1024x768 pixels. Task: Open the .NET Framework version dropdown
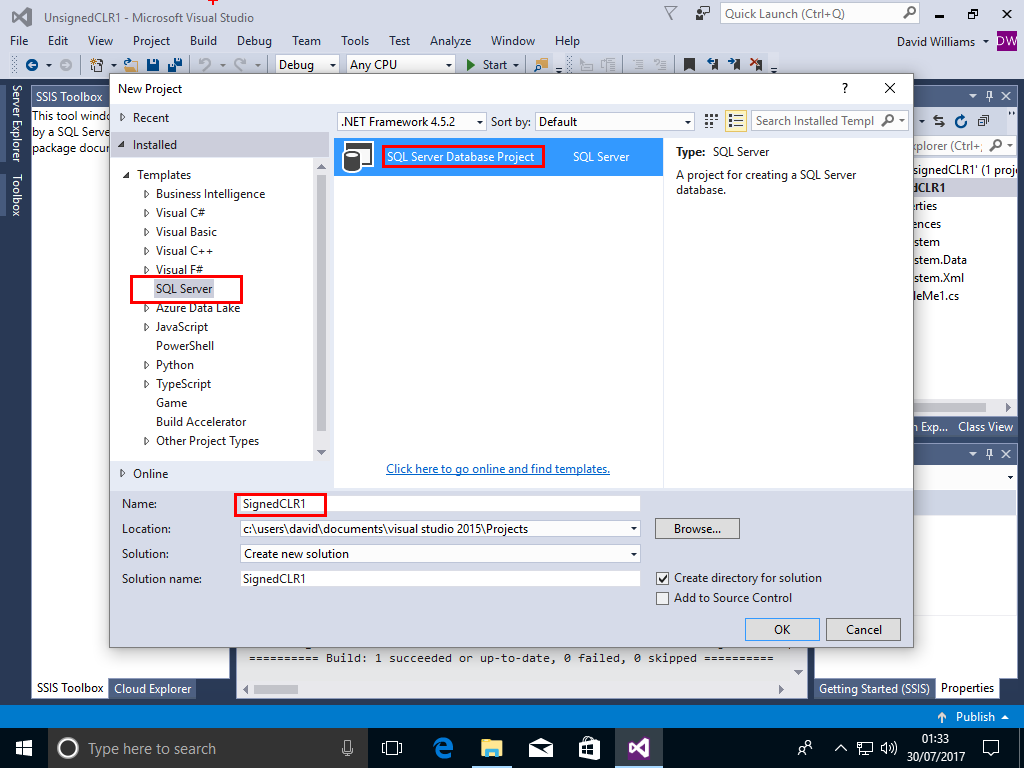click(412, 122)
